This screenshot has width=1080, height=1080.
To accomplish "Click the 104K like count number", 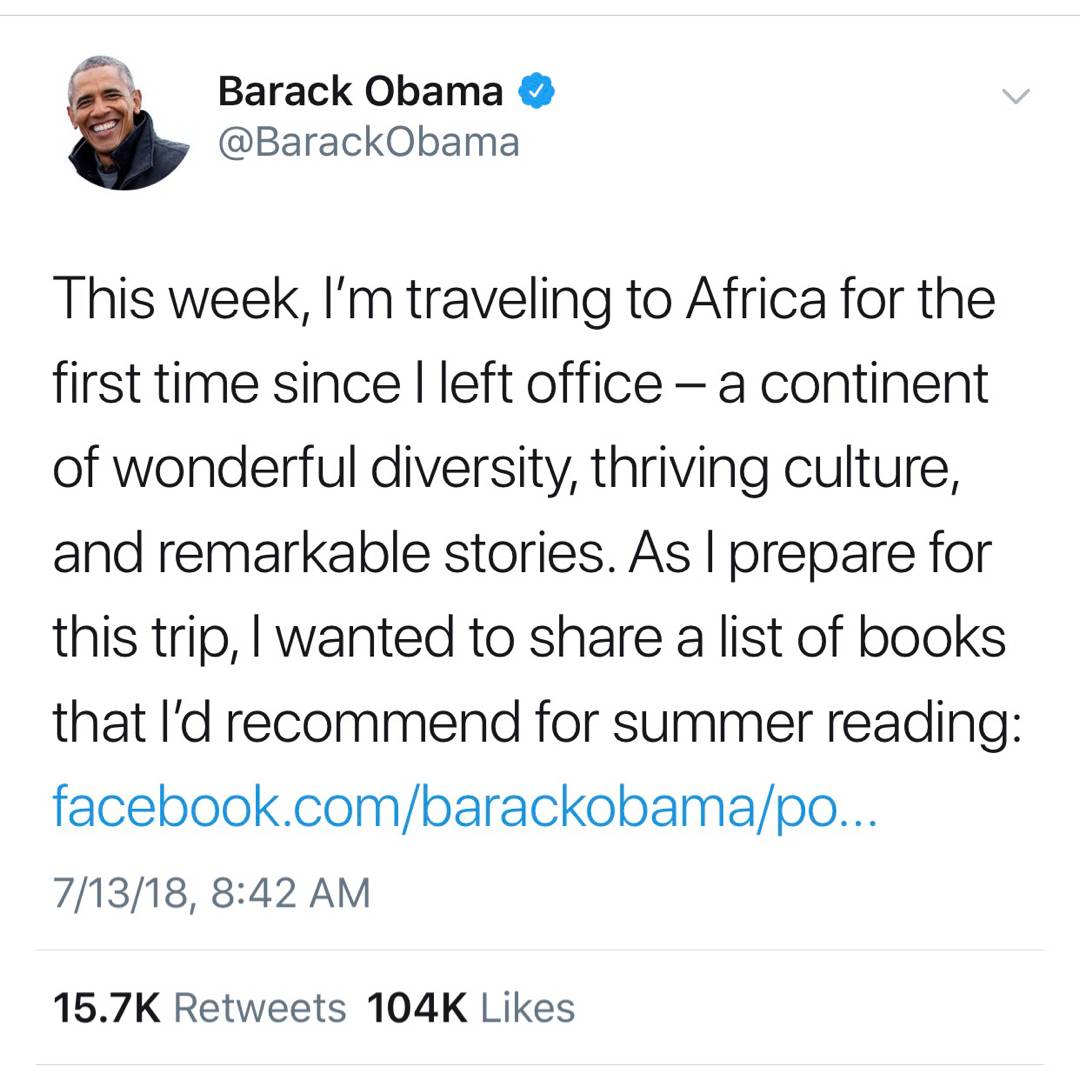I will click(x=417, y=1007).
